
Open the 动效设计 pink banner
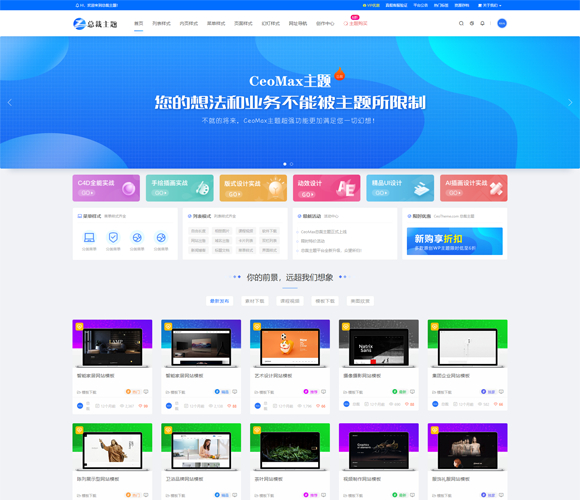[x=327, y=188]
